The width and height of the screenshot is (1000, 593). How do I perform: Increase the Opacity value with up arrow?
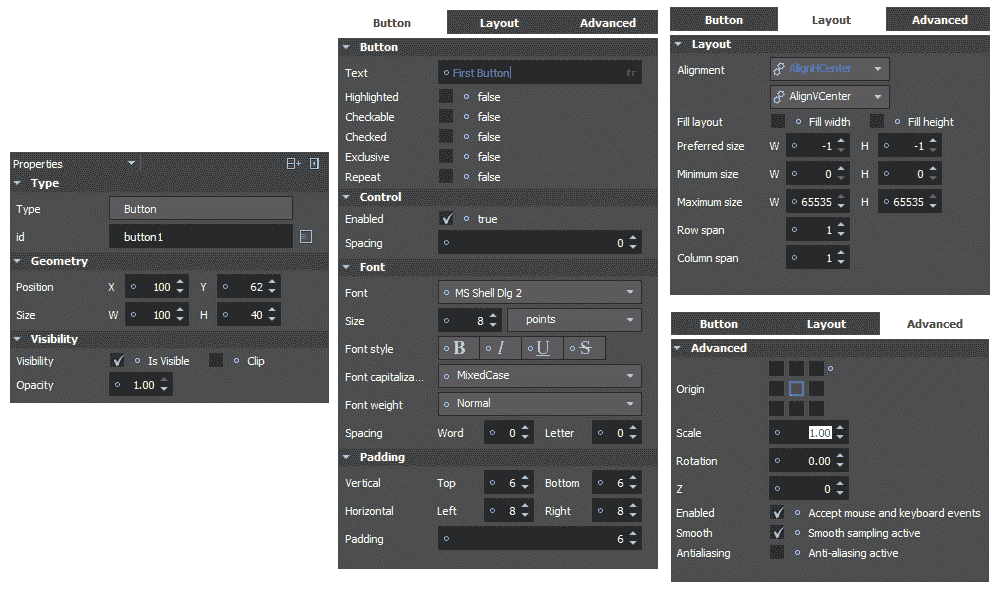(x=165, y=380)
